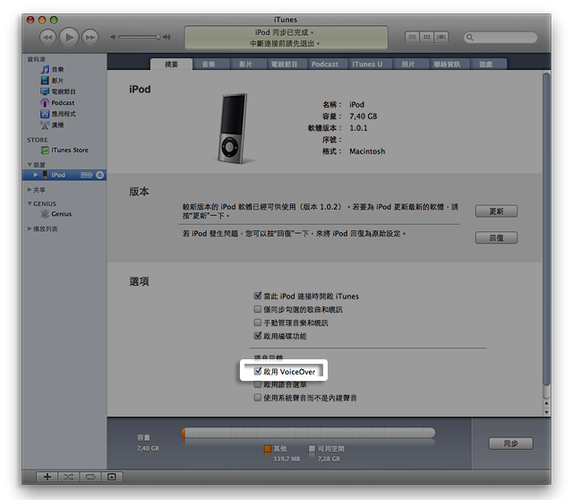This screenshot has width=573, height=500.
Task: Click the volume slider track
Action: [139, 37]
